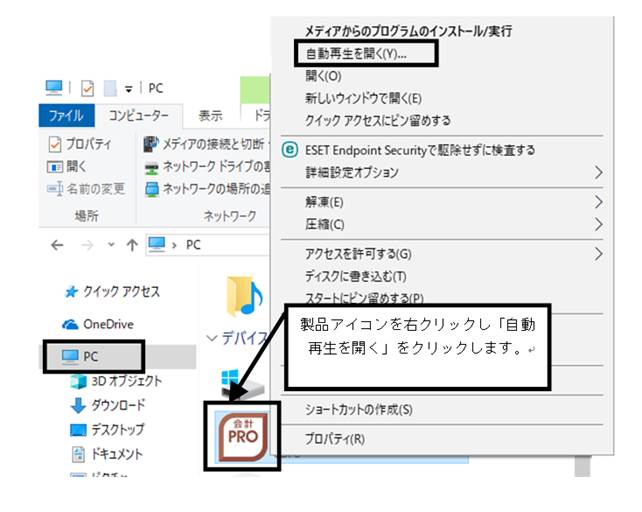Image resolution: width=642 pixels, height=512 pixels.
Task: Click the Windows local disk drive icon
Action: 242,384
